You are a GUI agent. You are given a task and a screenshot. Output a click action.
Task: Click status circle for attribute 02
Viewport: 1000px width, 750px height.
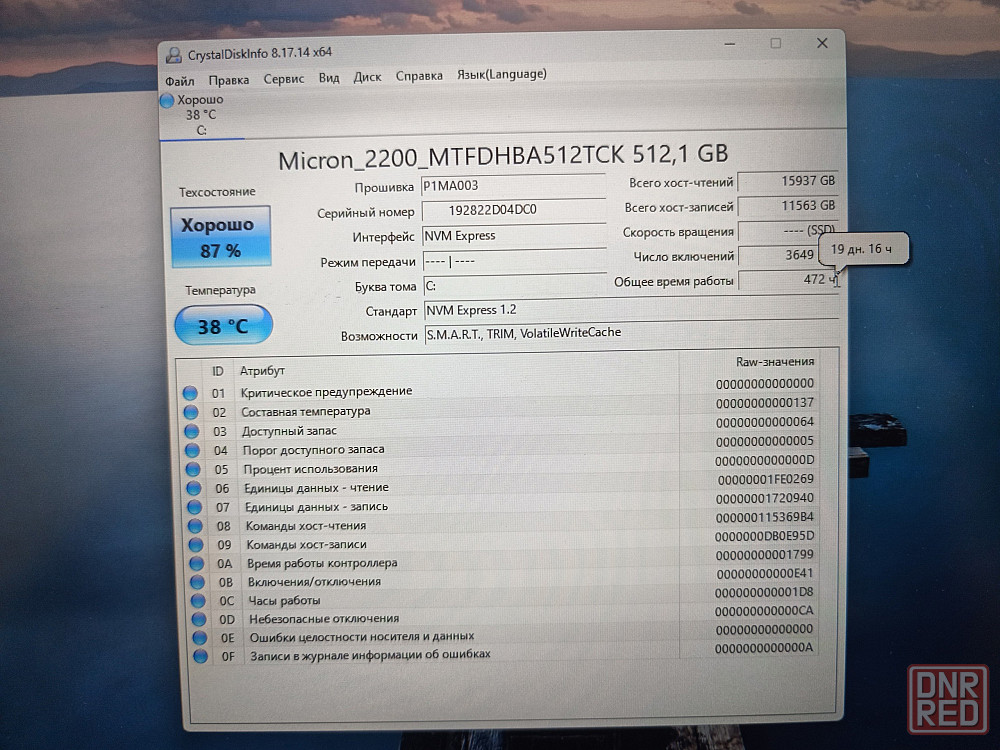tap(191, 412)
